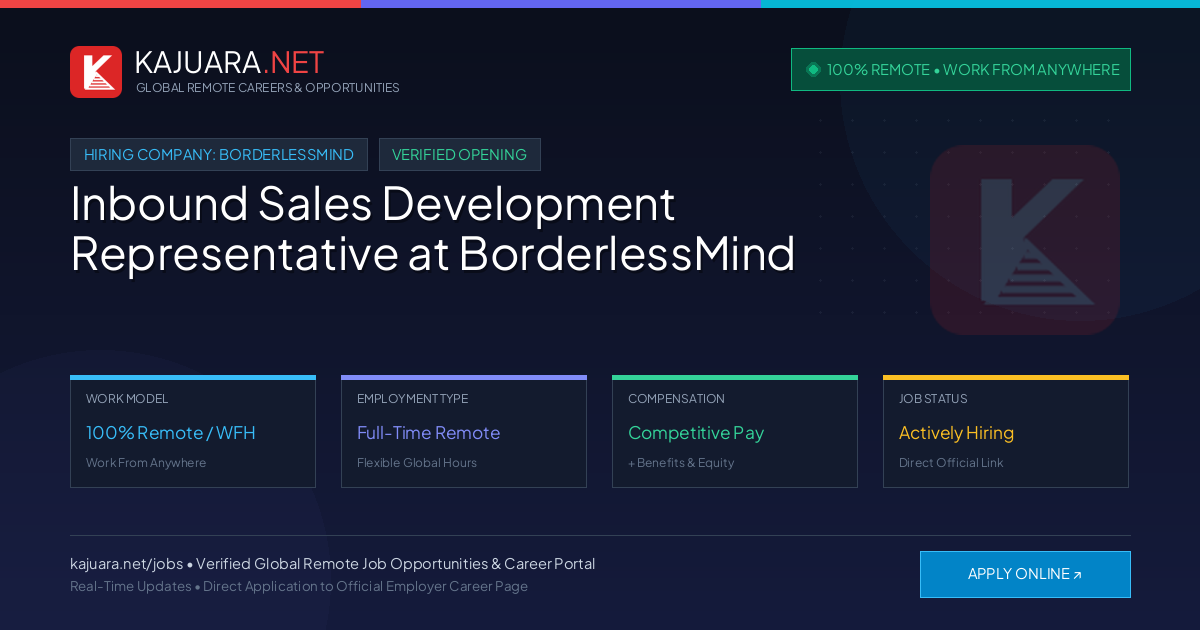Click the kajuara.net/jobs link text
Screen dimensions: 1200x630
tap(126, 564)
